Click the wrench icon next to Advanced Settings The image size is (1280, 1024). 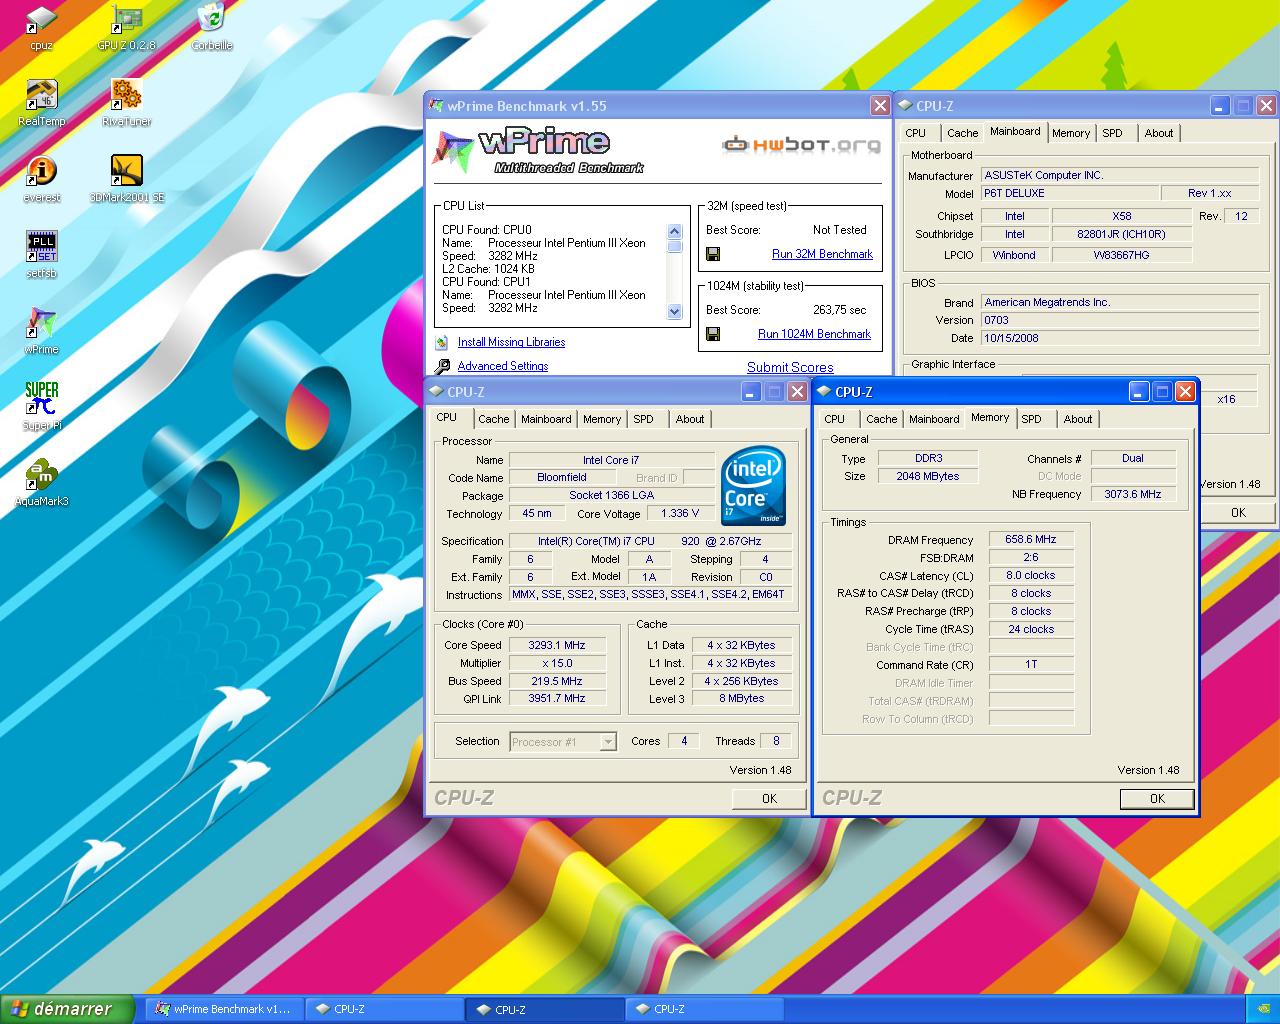pos(442,366)
